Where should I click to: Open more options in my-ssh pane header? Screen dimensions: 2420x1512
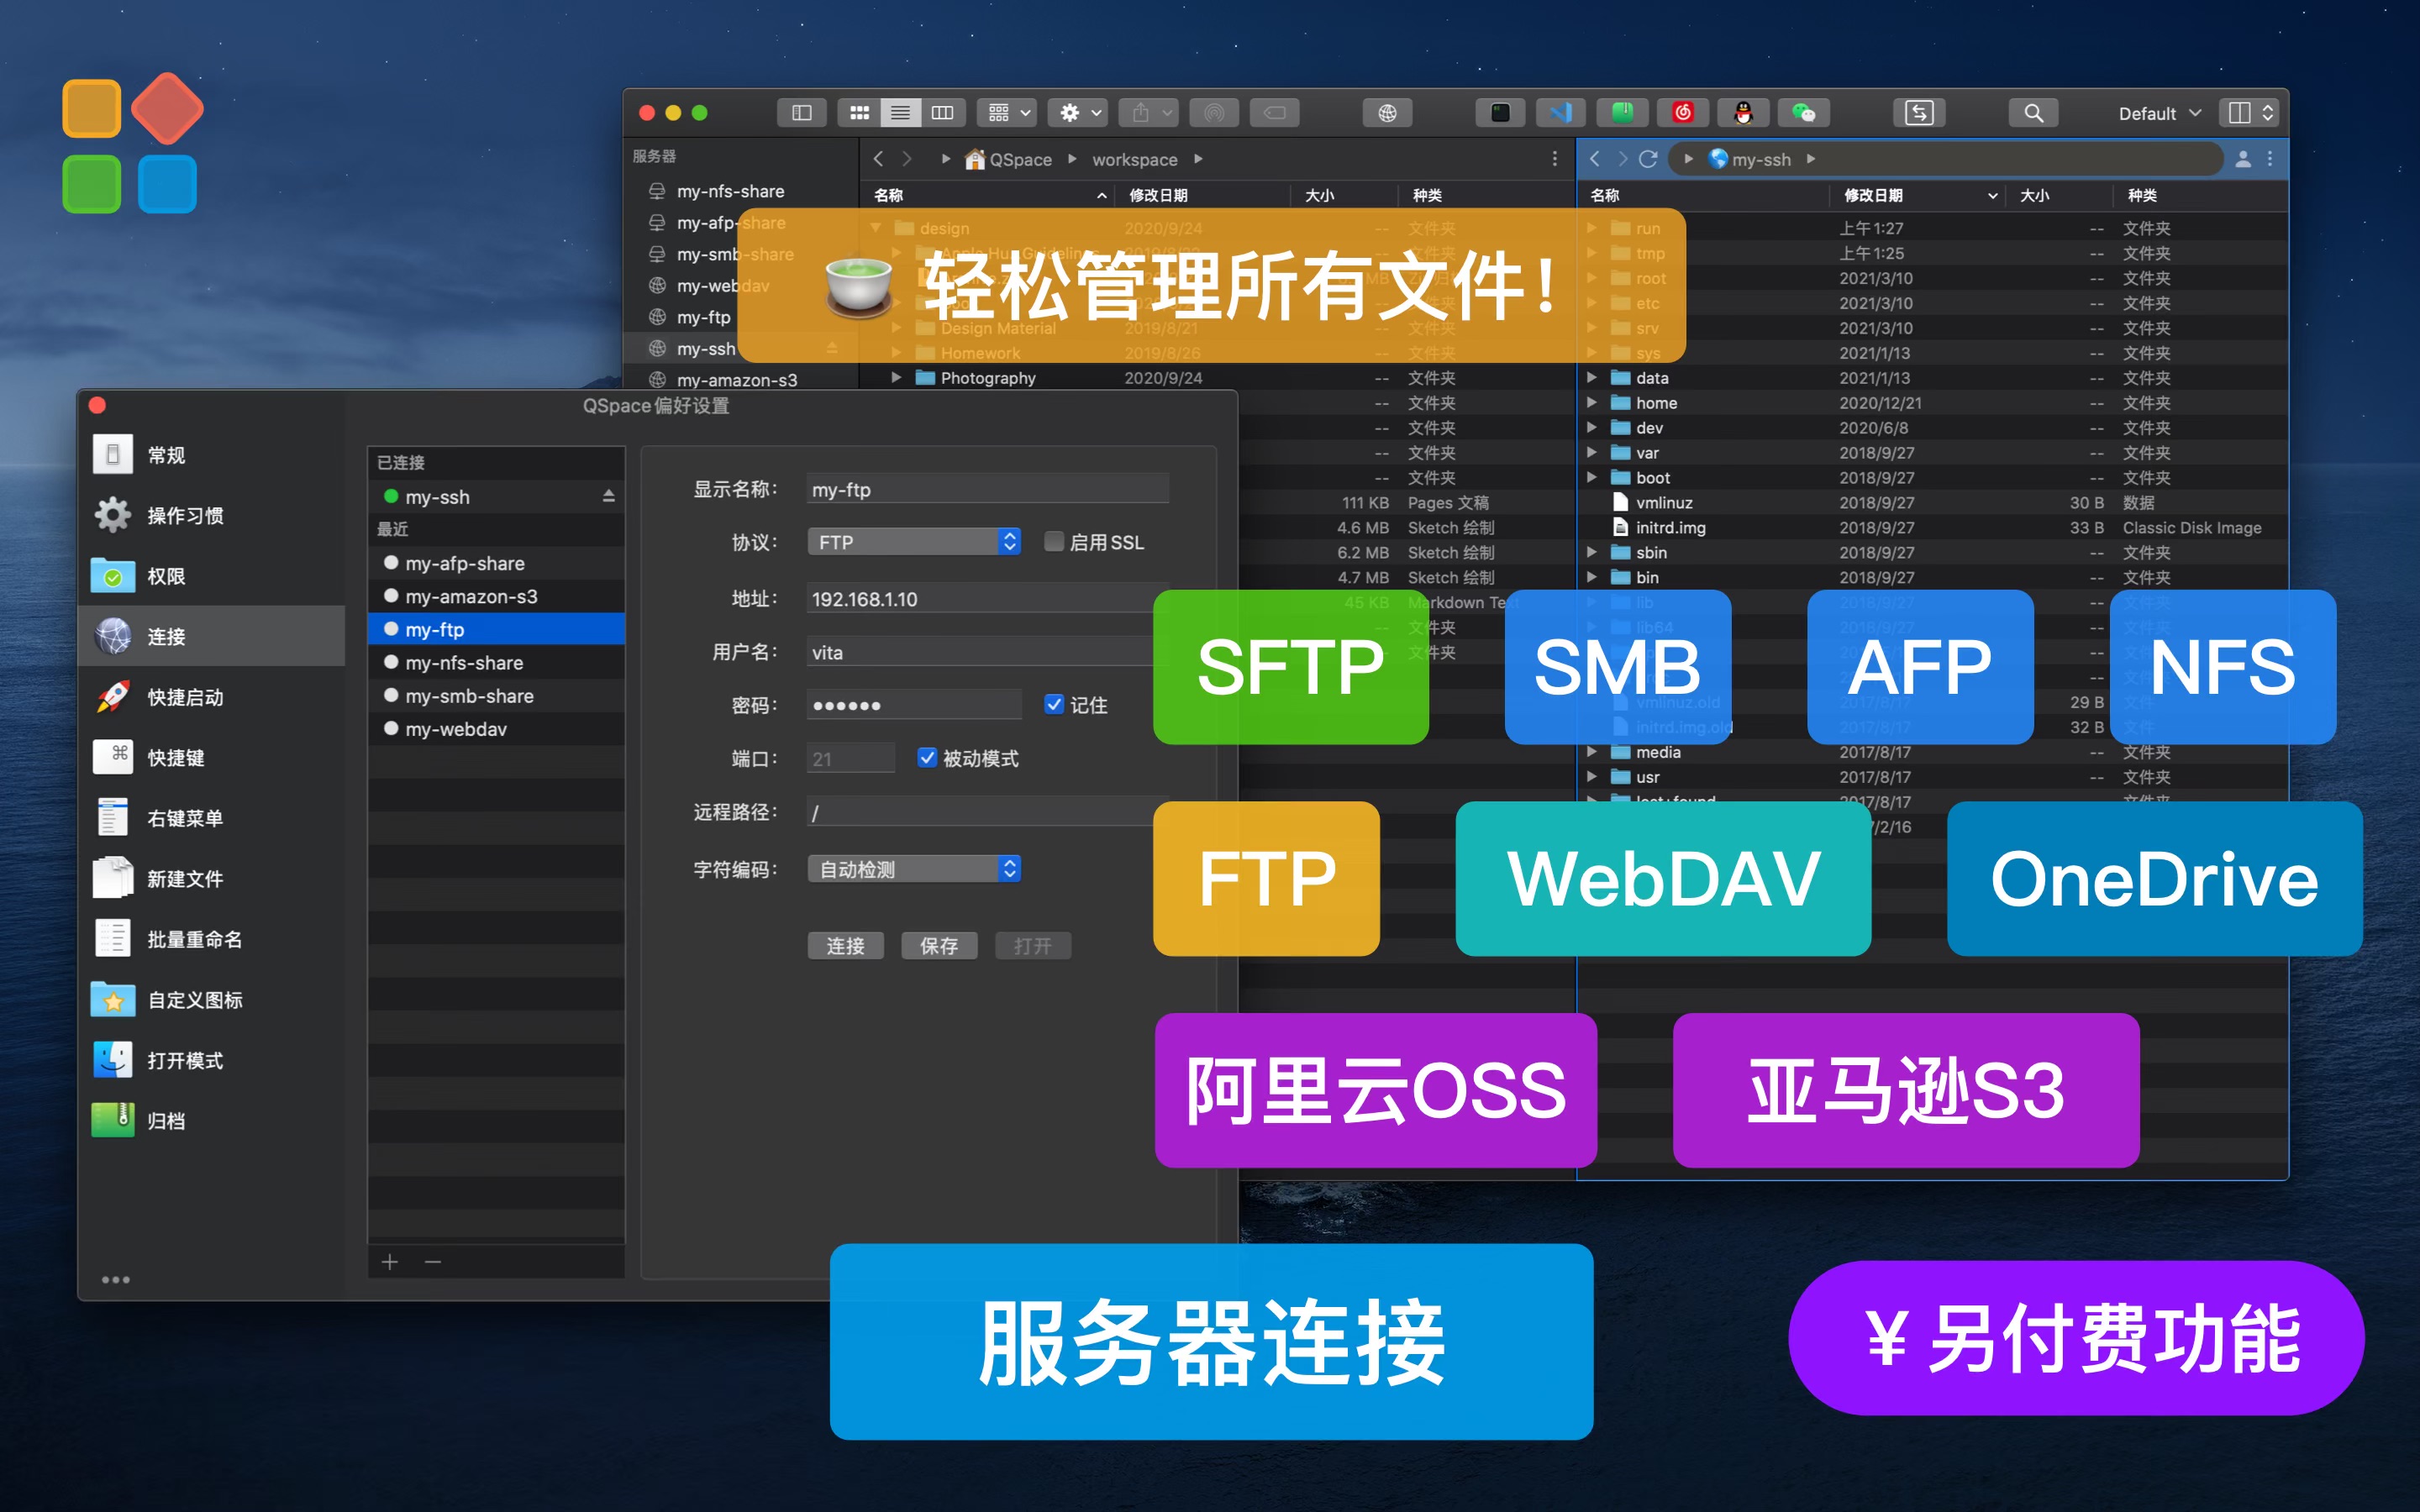coord(2270,159)
